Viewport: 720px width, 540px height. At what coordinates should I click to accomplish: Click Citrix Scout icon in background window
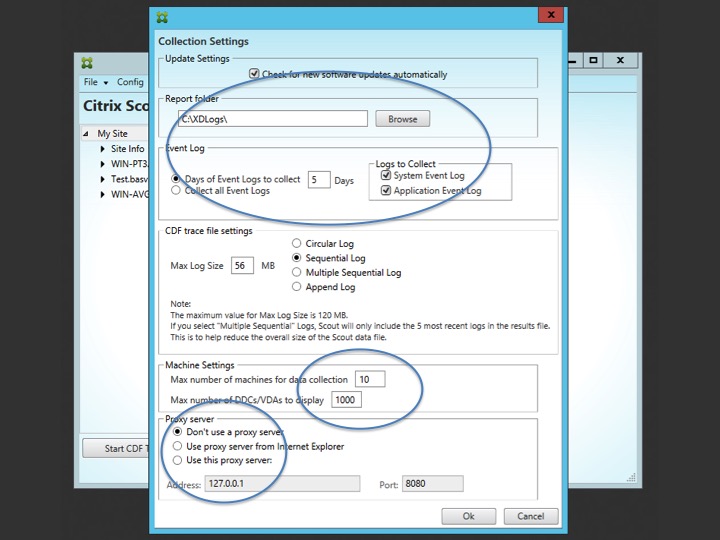click(x=87, y=63)
